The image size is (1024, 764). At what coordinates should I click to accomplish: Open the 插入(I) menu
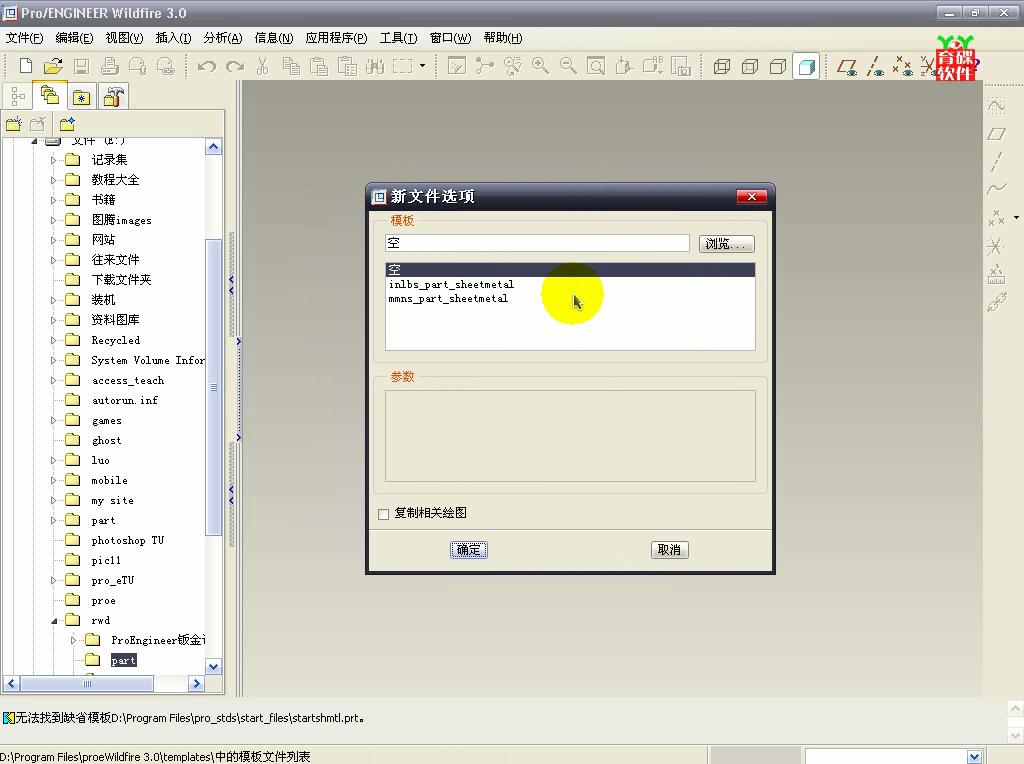coord(173,38)
